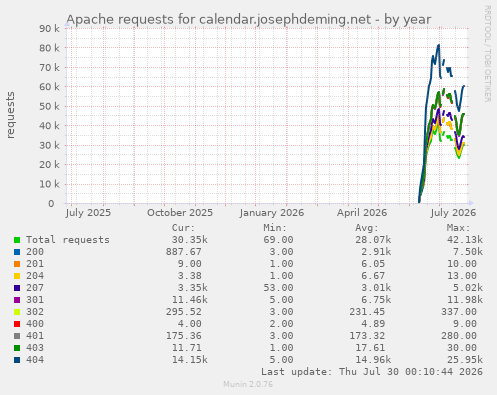Image resolution: width=497 pixels, height=395 pixels.
Task: Click the Total requests green legend swatch
Action: coord(17,240)
